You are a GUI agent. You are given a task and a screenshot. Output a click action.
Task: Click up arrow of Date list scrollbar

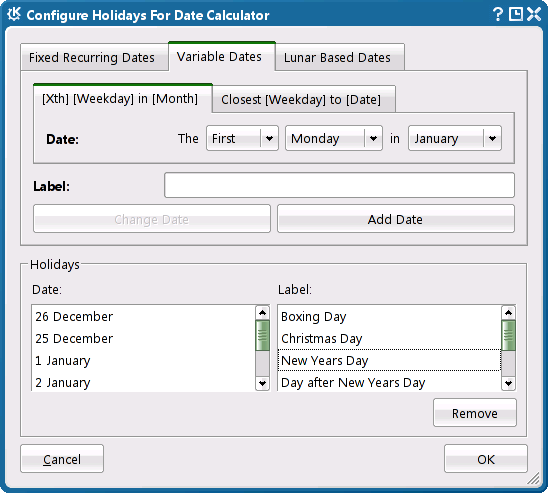point(262,313)
